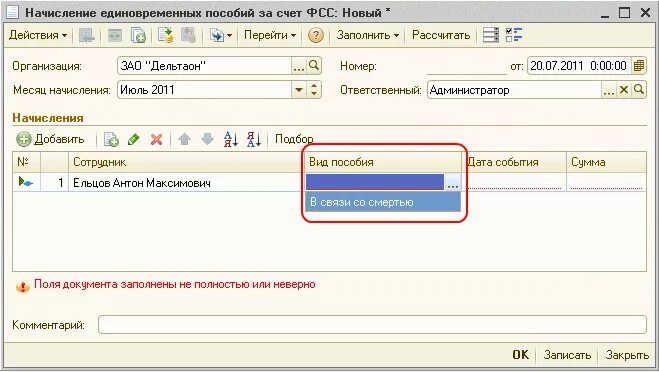This screenshot has height=372, width=659.
Task: Click the Подбор button
Action: [294, 139]
